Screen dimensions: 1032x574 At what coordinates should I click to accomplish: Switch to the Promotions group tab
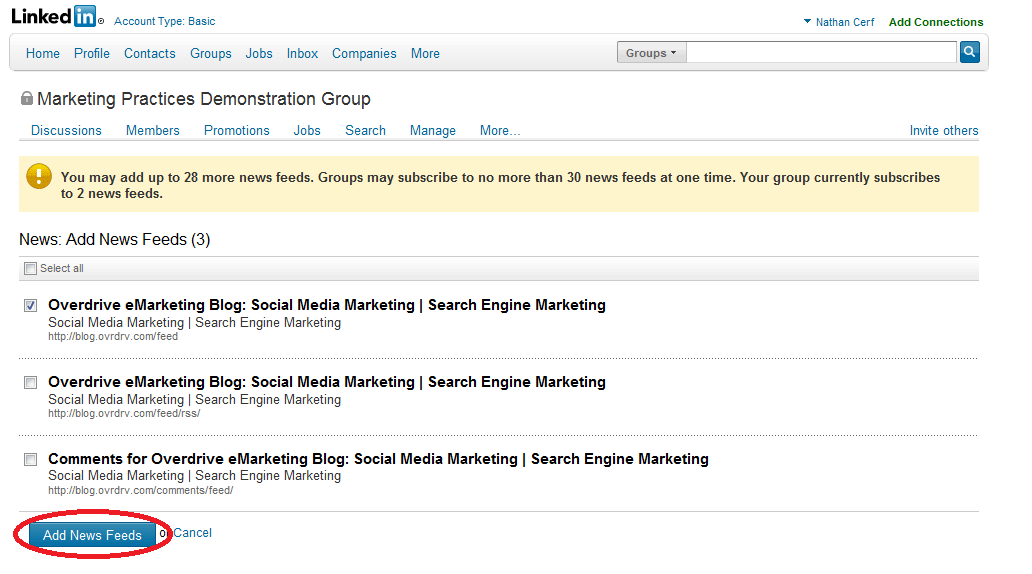[237, 130]
